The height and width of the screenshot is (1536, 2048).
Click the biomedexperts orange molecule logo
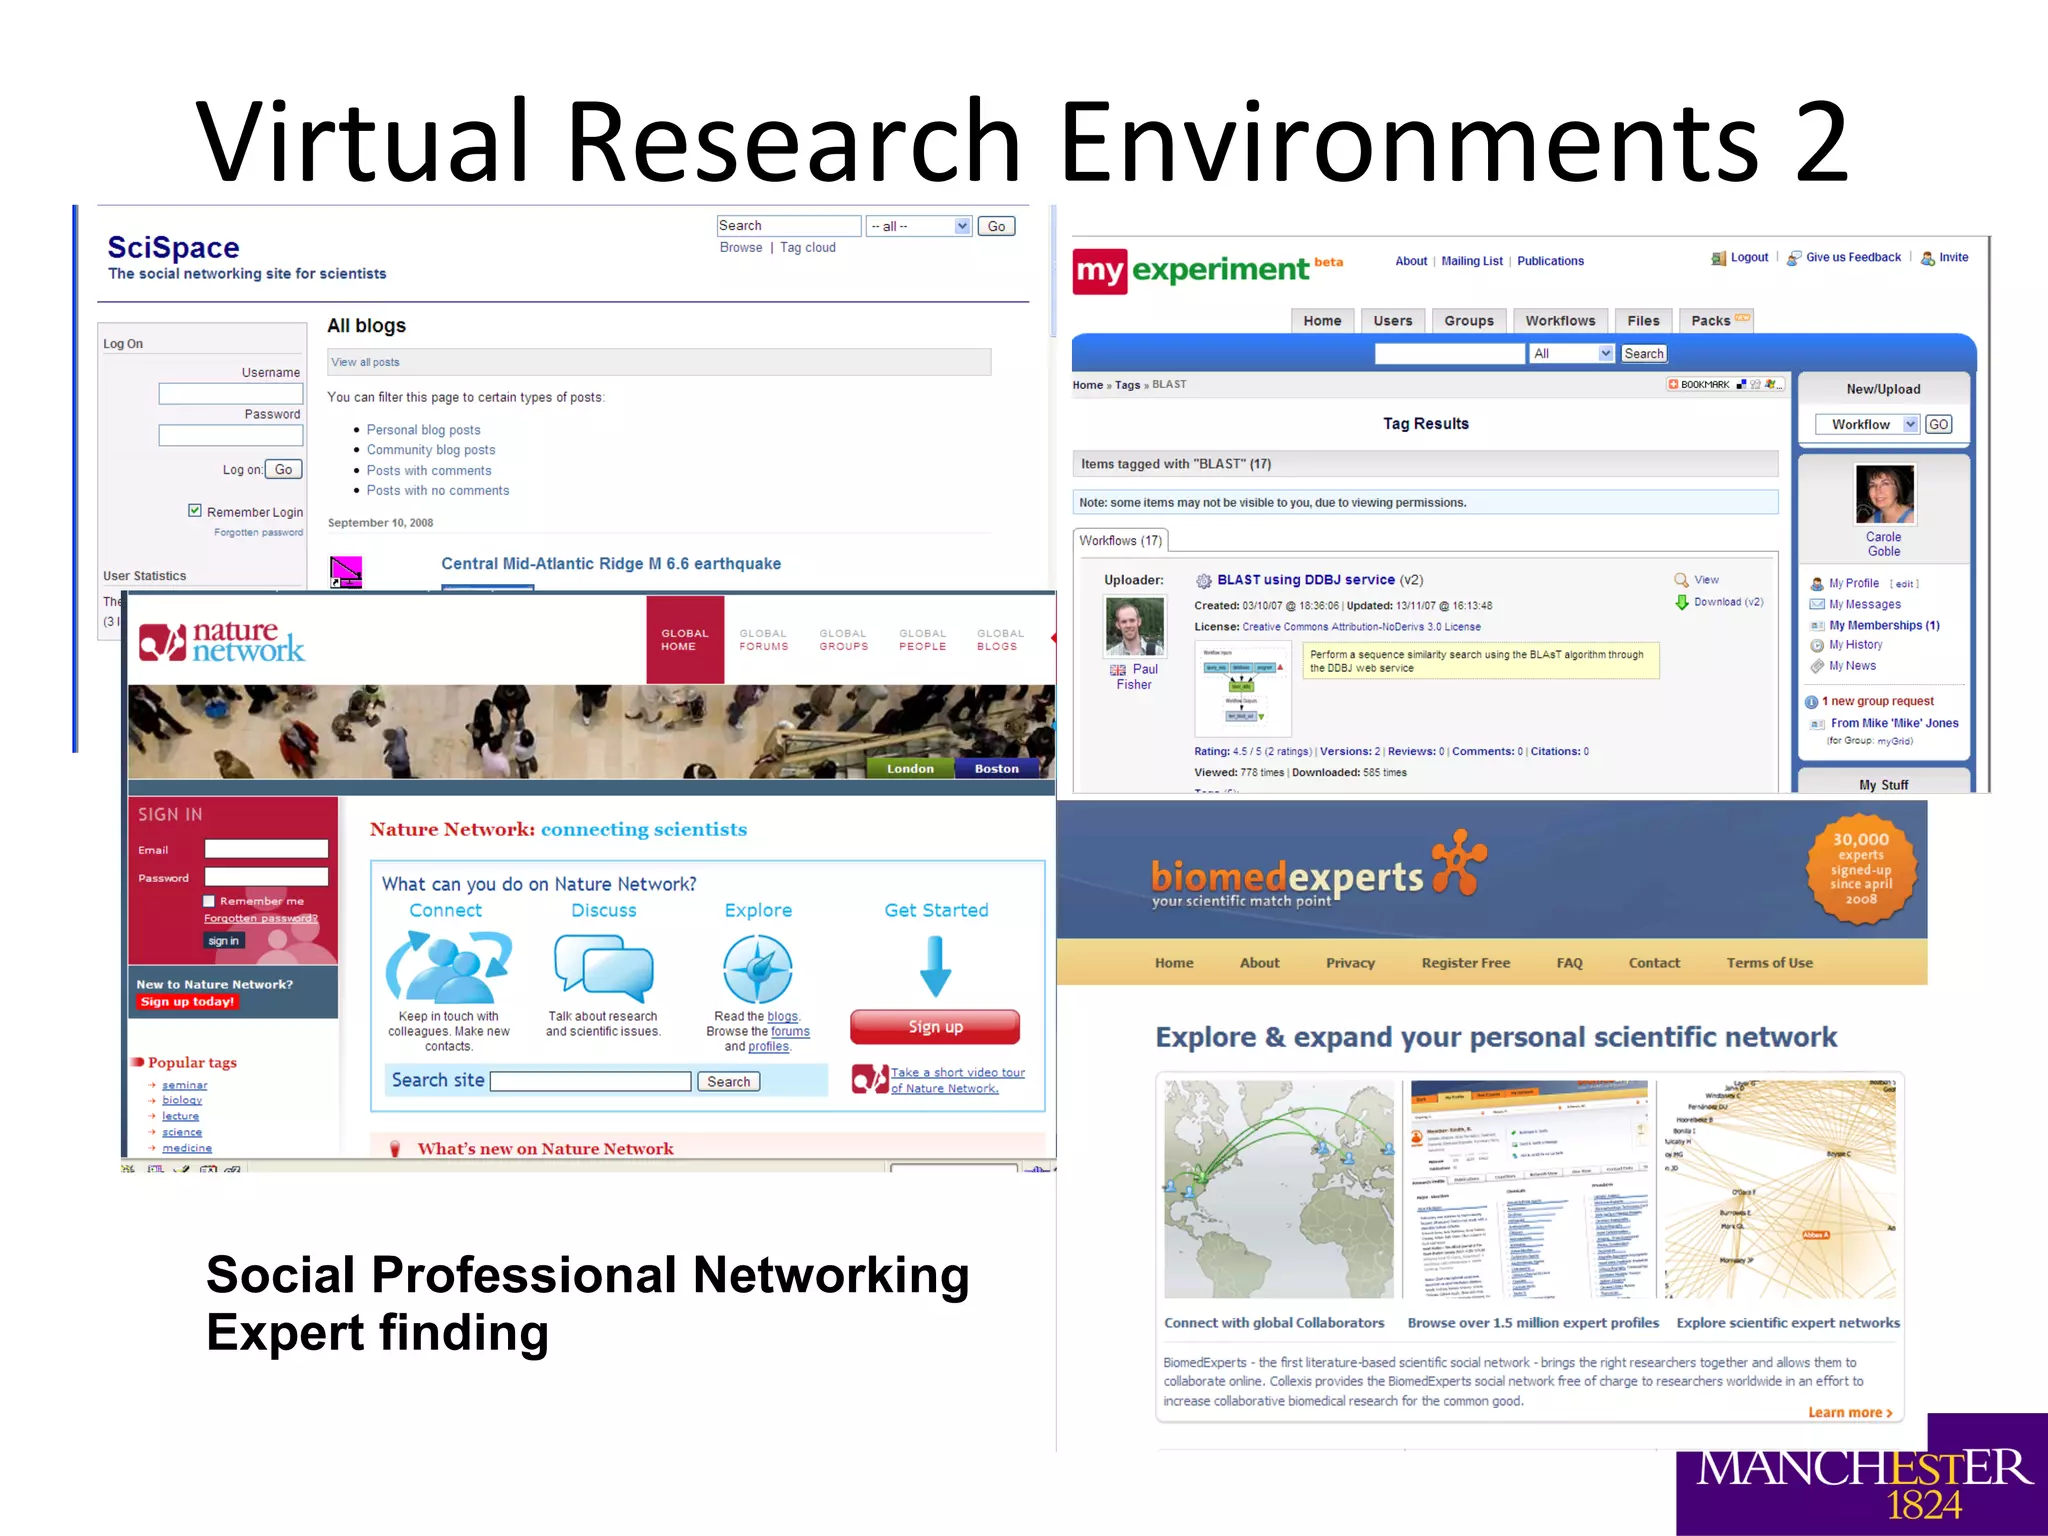pyautogui.click(x=1460, y=860)
